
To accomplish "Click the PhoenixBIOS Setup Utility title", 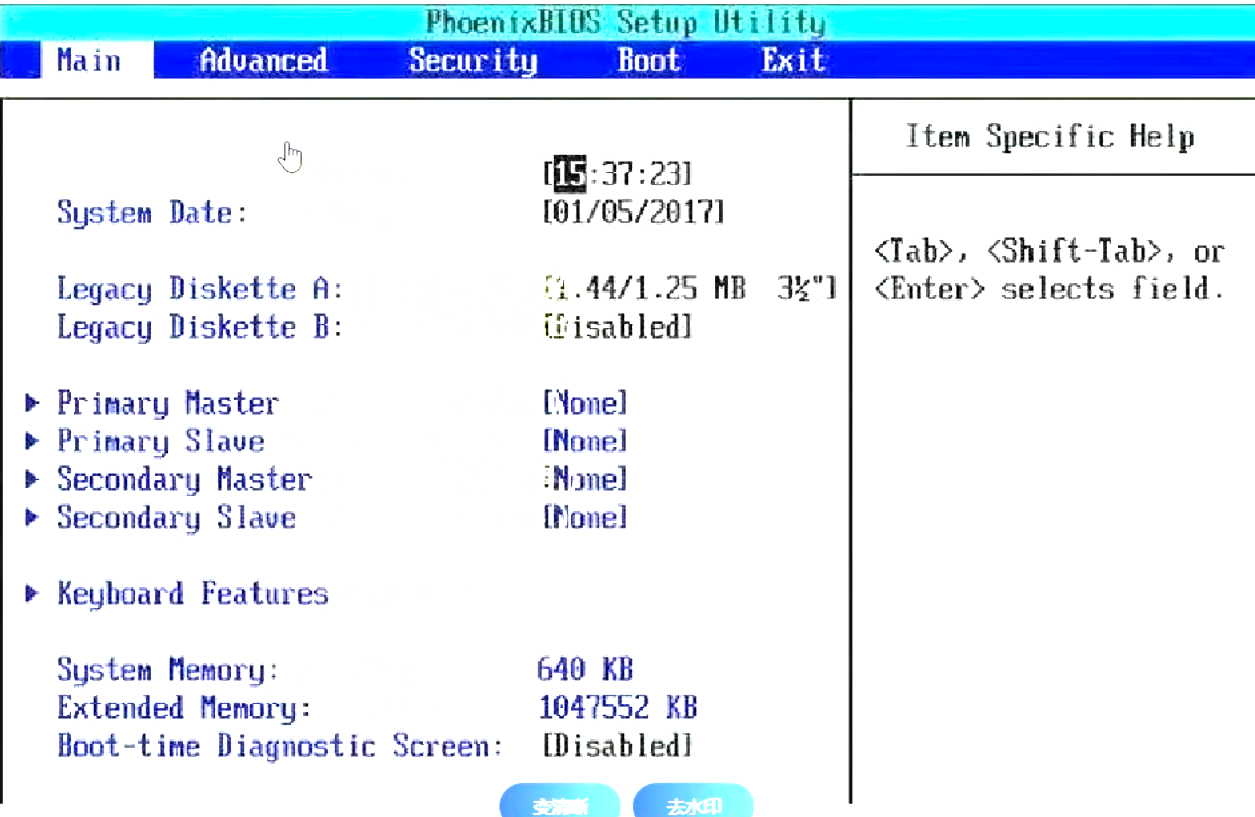I will (x=626, y=22).
